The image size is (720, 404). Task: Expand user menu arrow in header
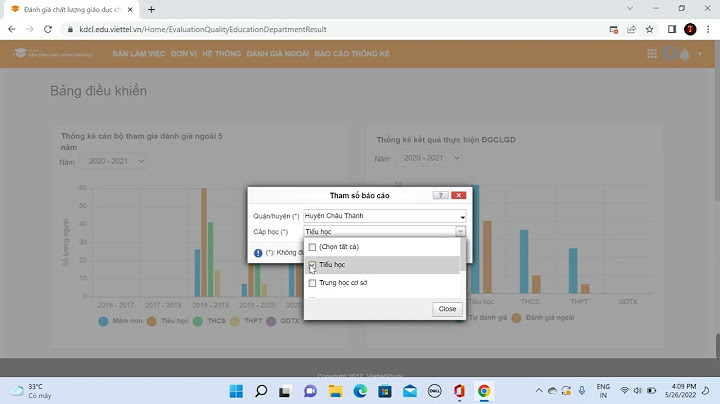[x=700, y=54]
